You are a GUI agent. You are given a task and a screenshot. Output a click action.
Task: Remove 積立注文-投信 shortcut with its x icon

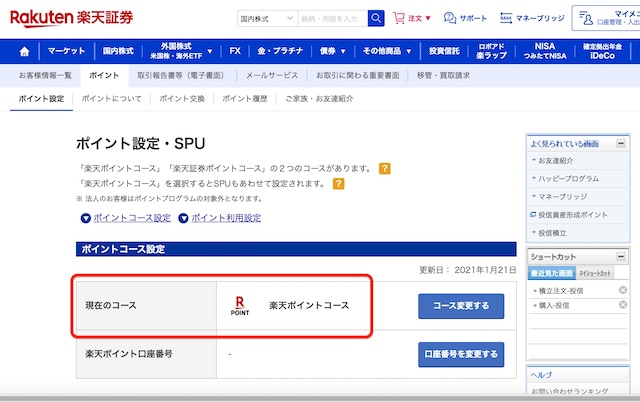coord(621,289)
